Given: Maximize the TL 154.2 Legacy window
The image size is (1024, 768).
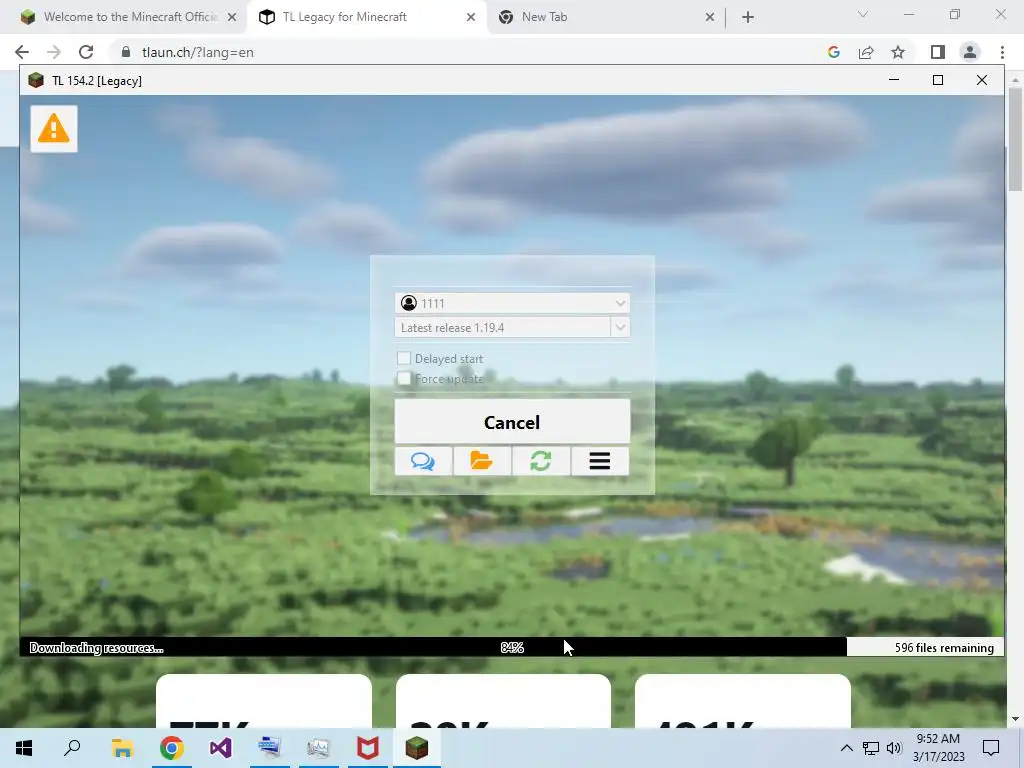Looking at the screenshot, I should point(938,80).
